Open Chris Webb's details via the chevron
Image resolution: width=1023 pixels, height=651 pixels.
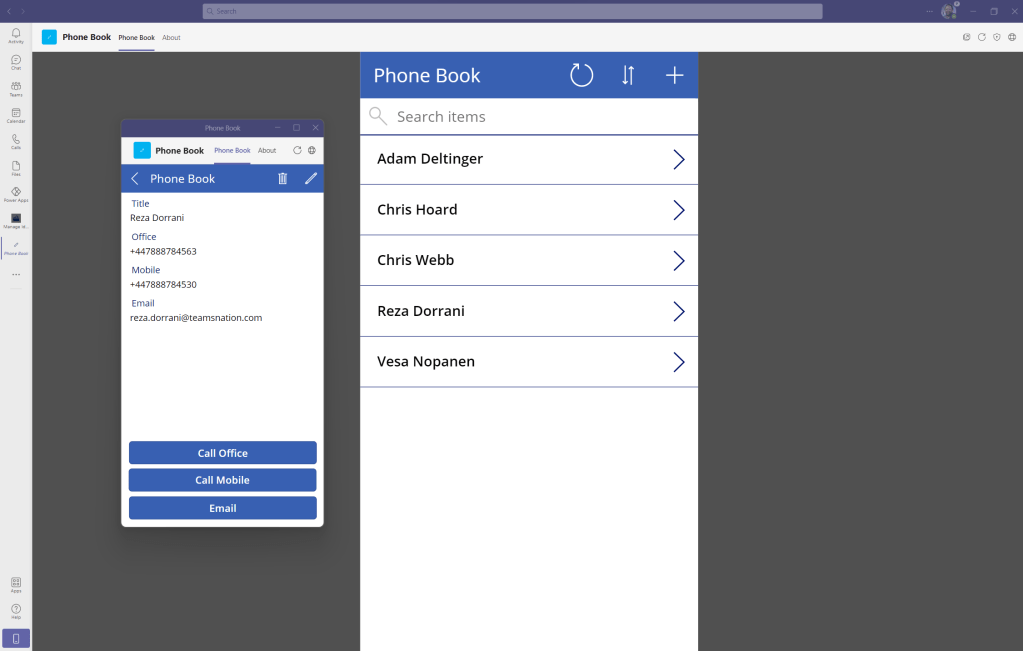click(x=679, y=260)
